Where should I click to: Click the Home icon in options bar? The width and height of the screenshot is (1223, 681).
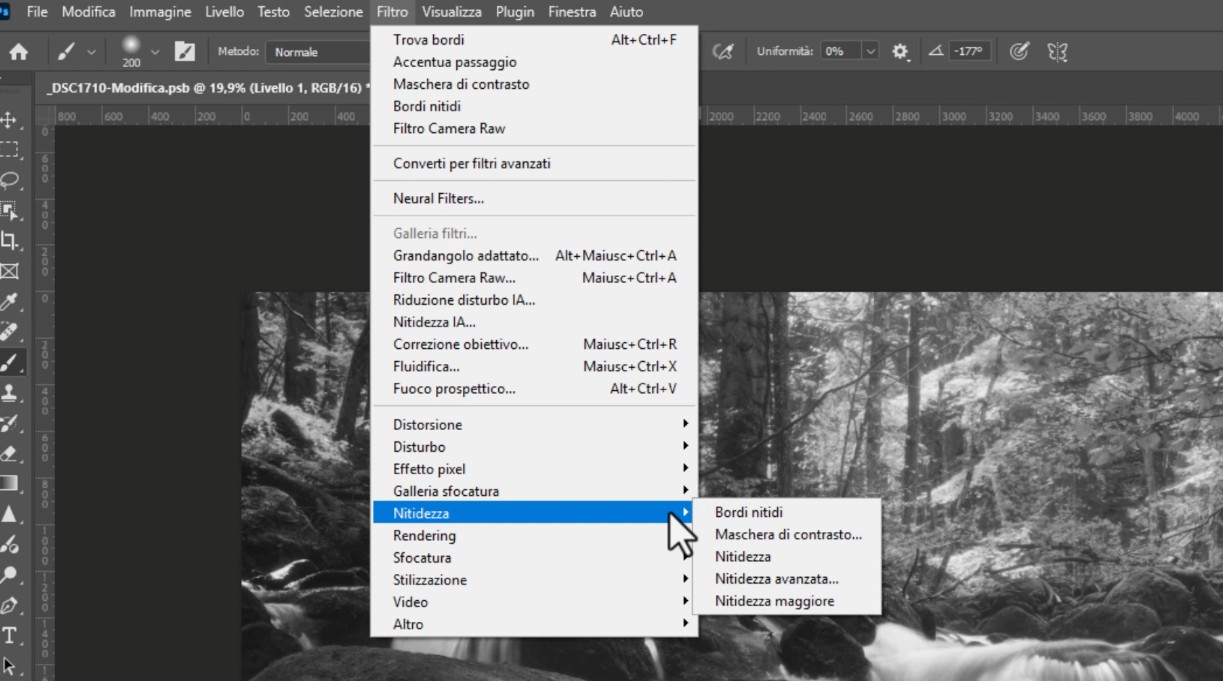click(18, 51)
